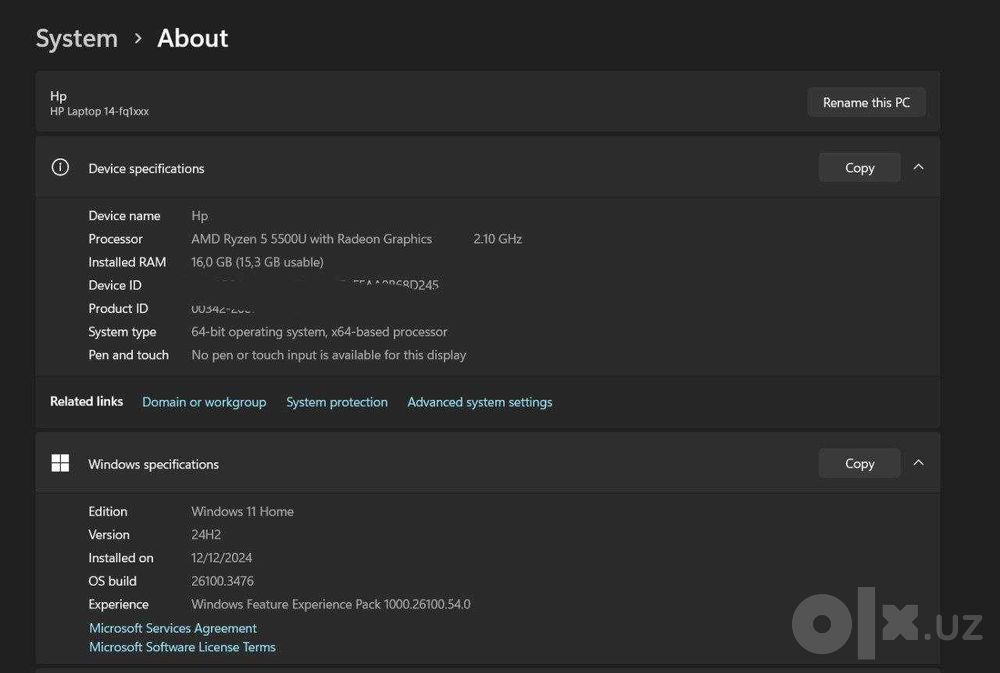The width and height of the screenshot is (1000, 673).
Task: Select the Windows Feature Experience Pack value
Action: [x=331, y=604]
